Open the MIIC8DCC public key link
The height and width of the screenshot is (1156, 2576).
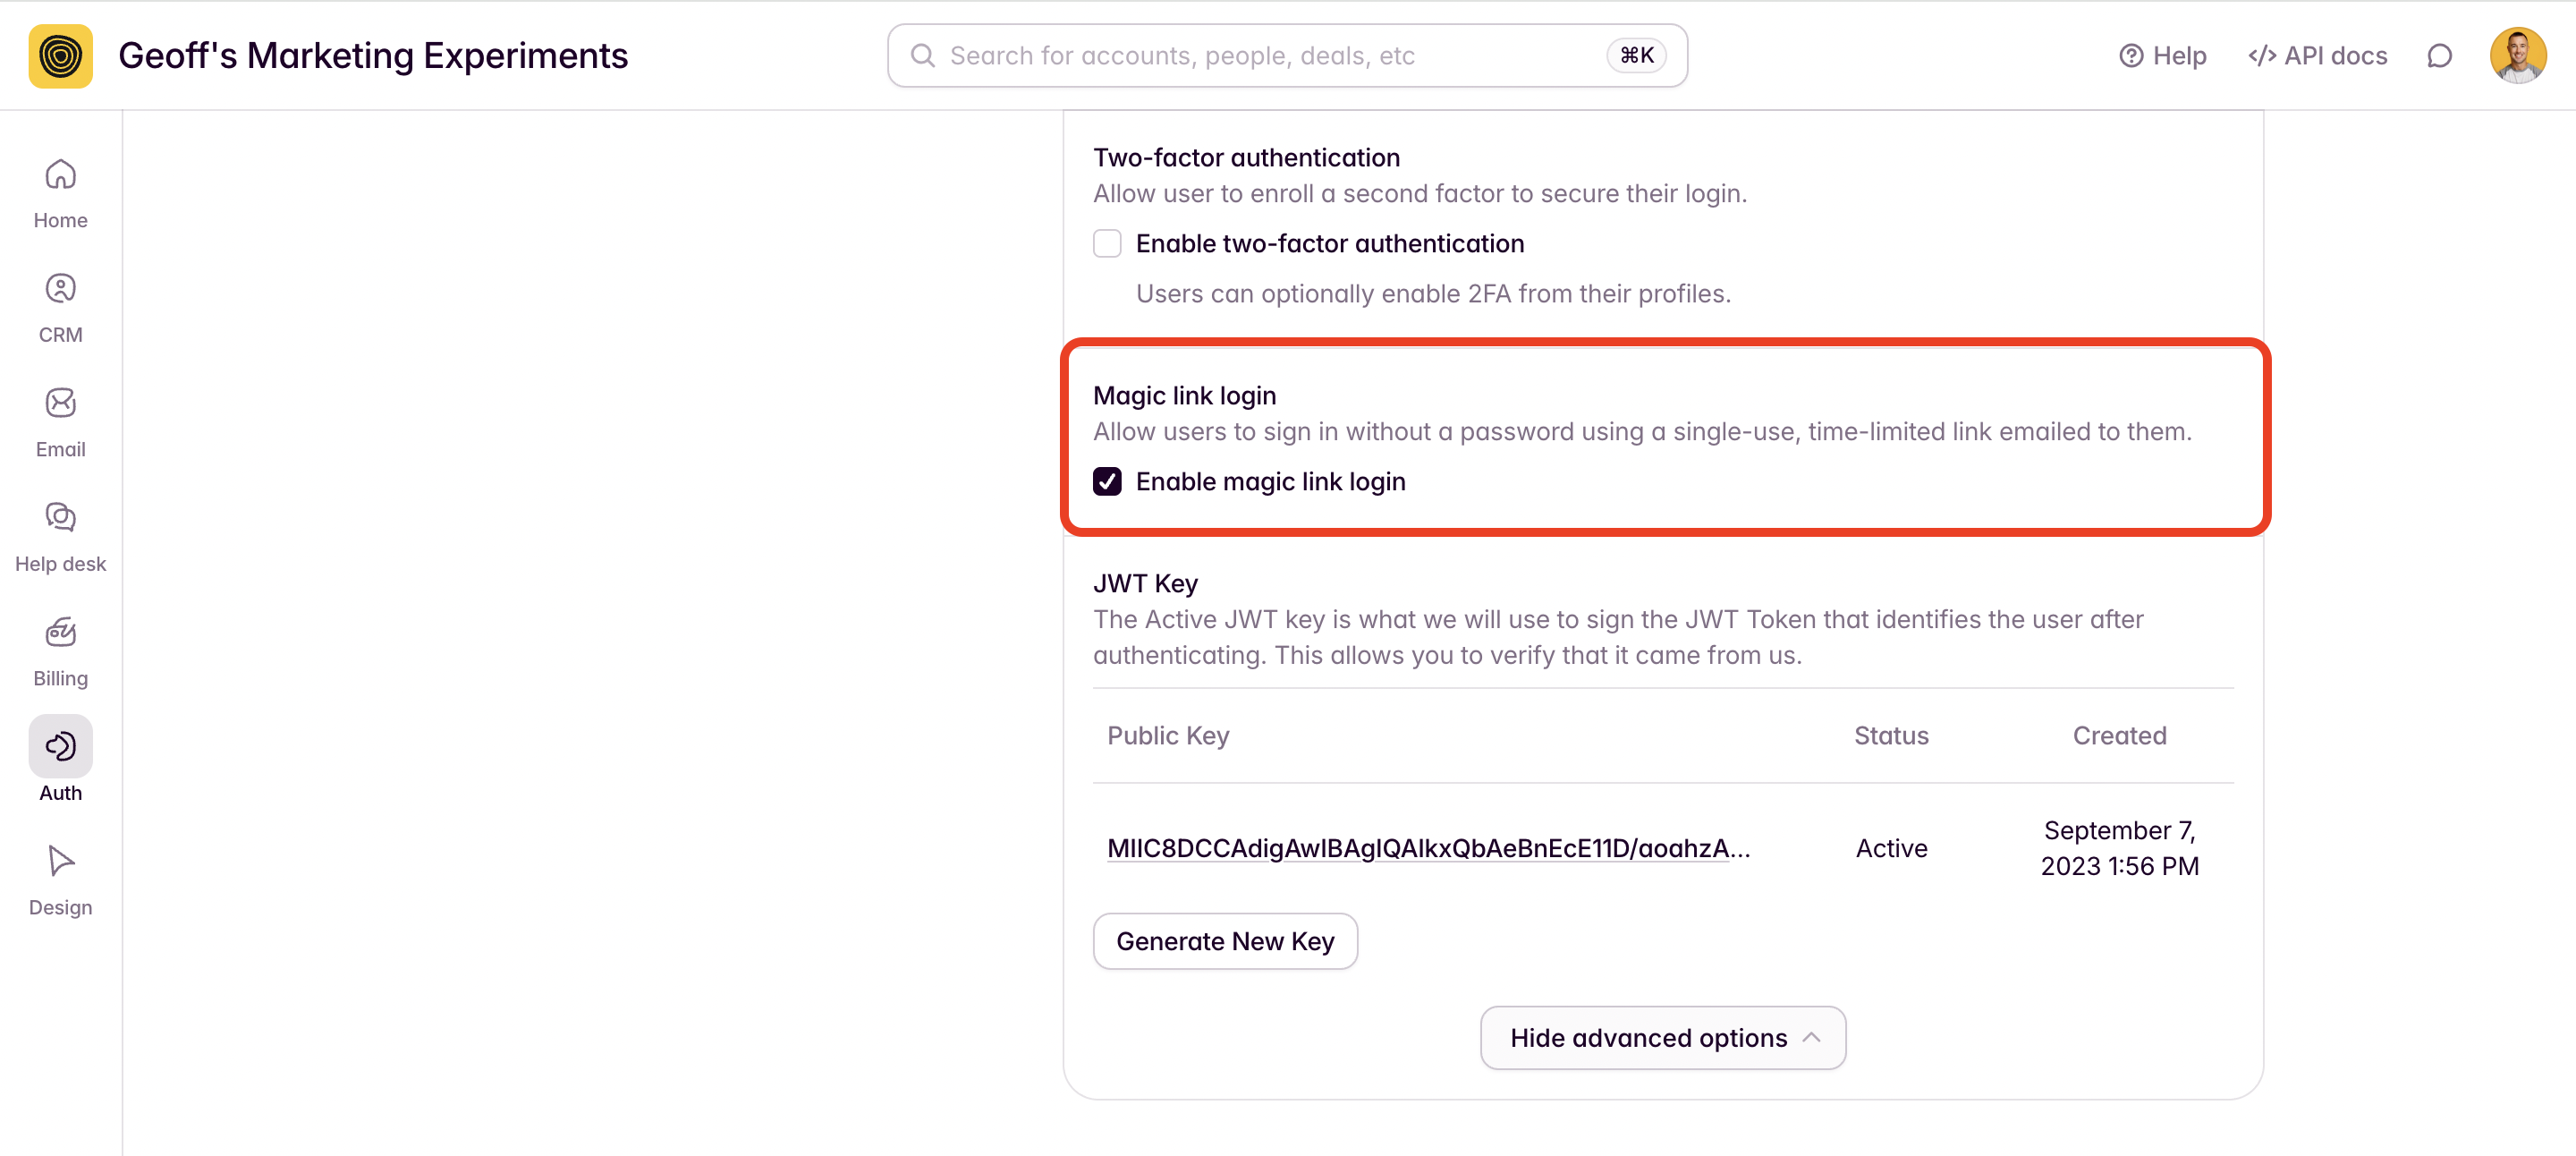(1428, 848)
